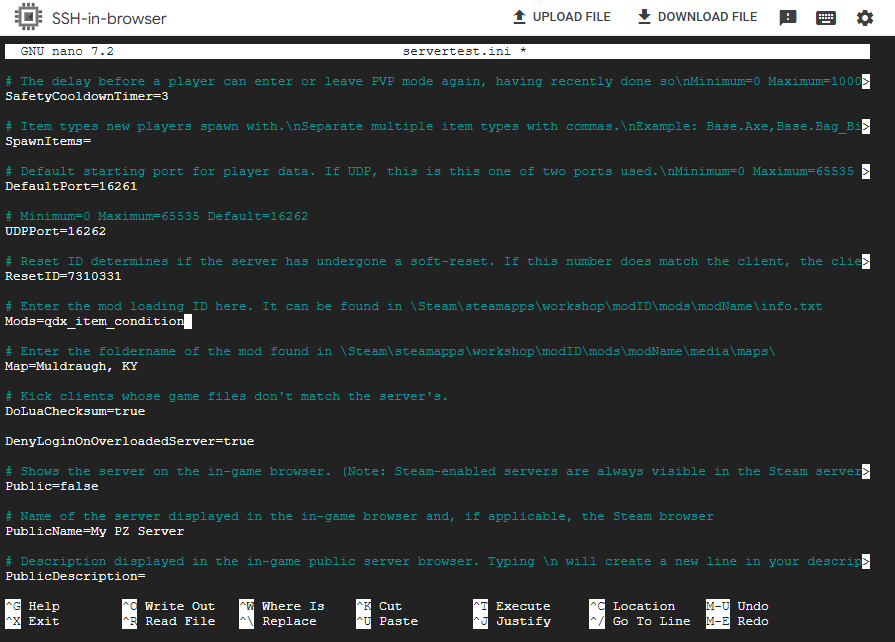Click the Go To Line shortcut label
Viewport: 895px width, 642px height.
click(652, 621)
